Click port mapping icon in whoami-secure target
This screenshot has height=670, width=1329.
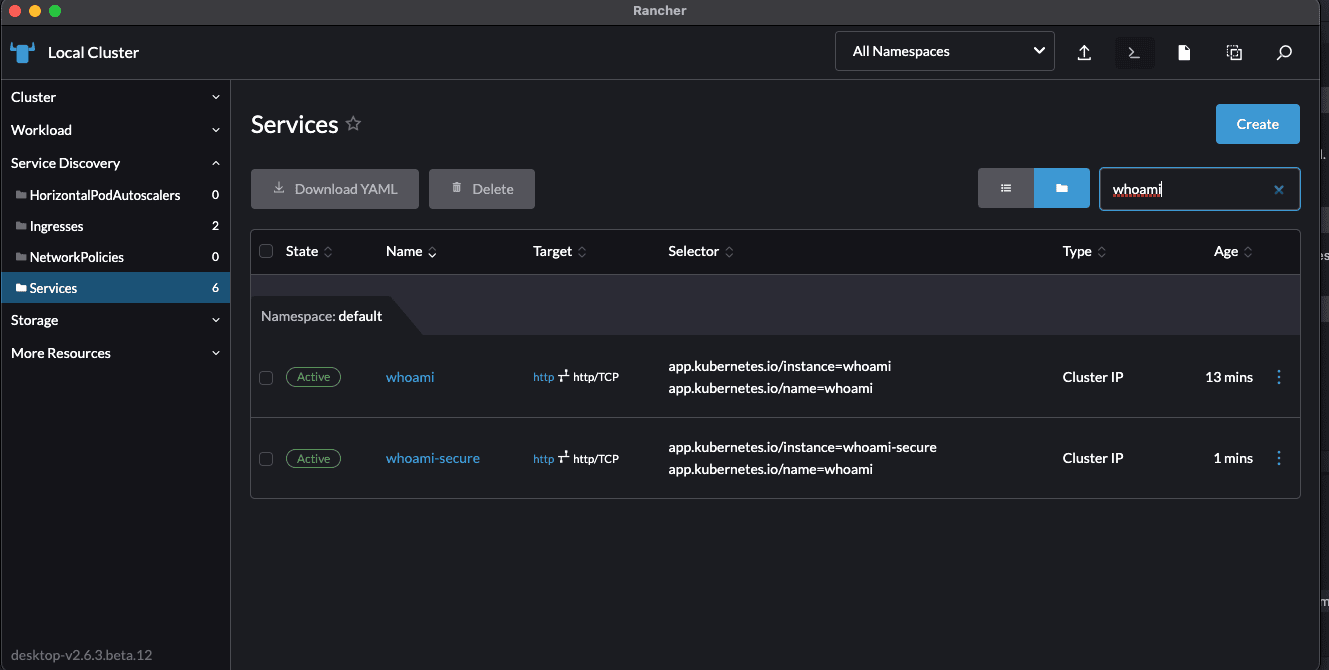tap(564, 458)
